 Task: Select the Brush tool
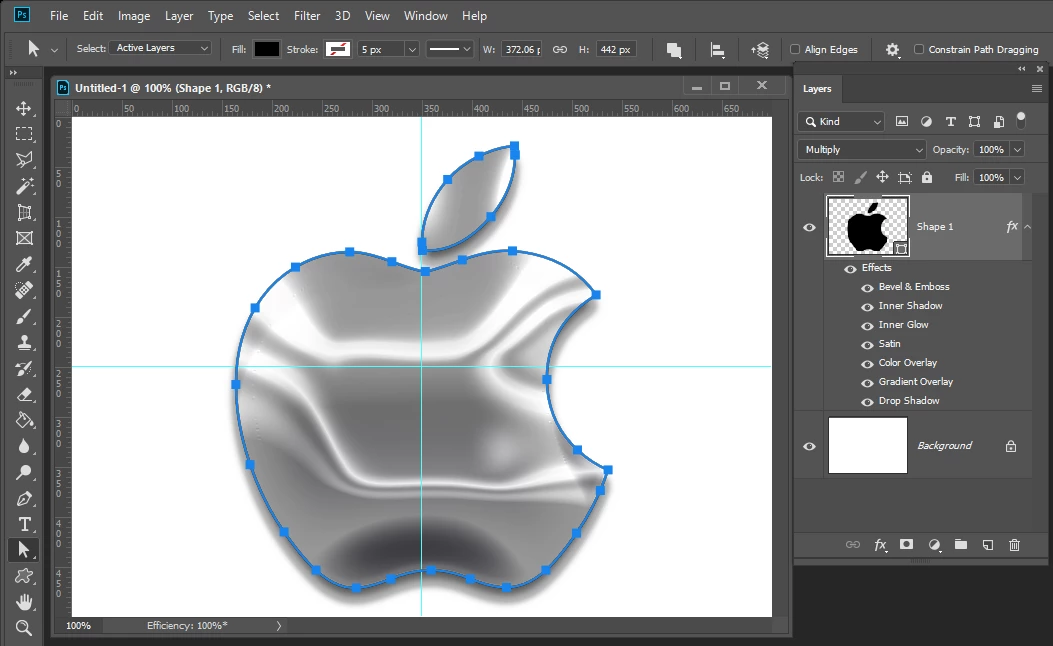click(x=24, y=316)
